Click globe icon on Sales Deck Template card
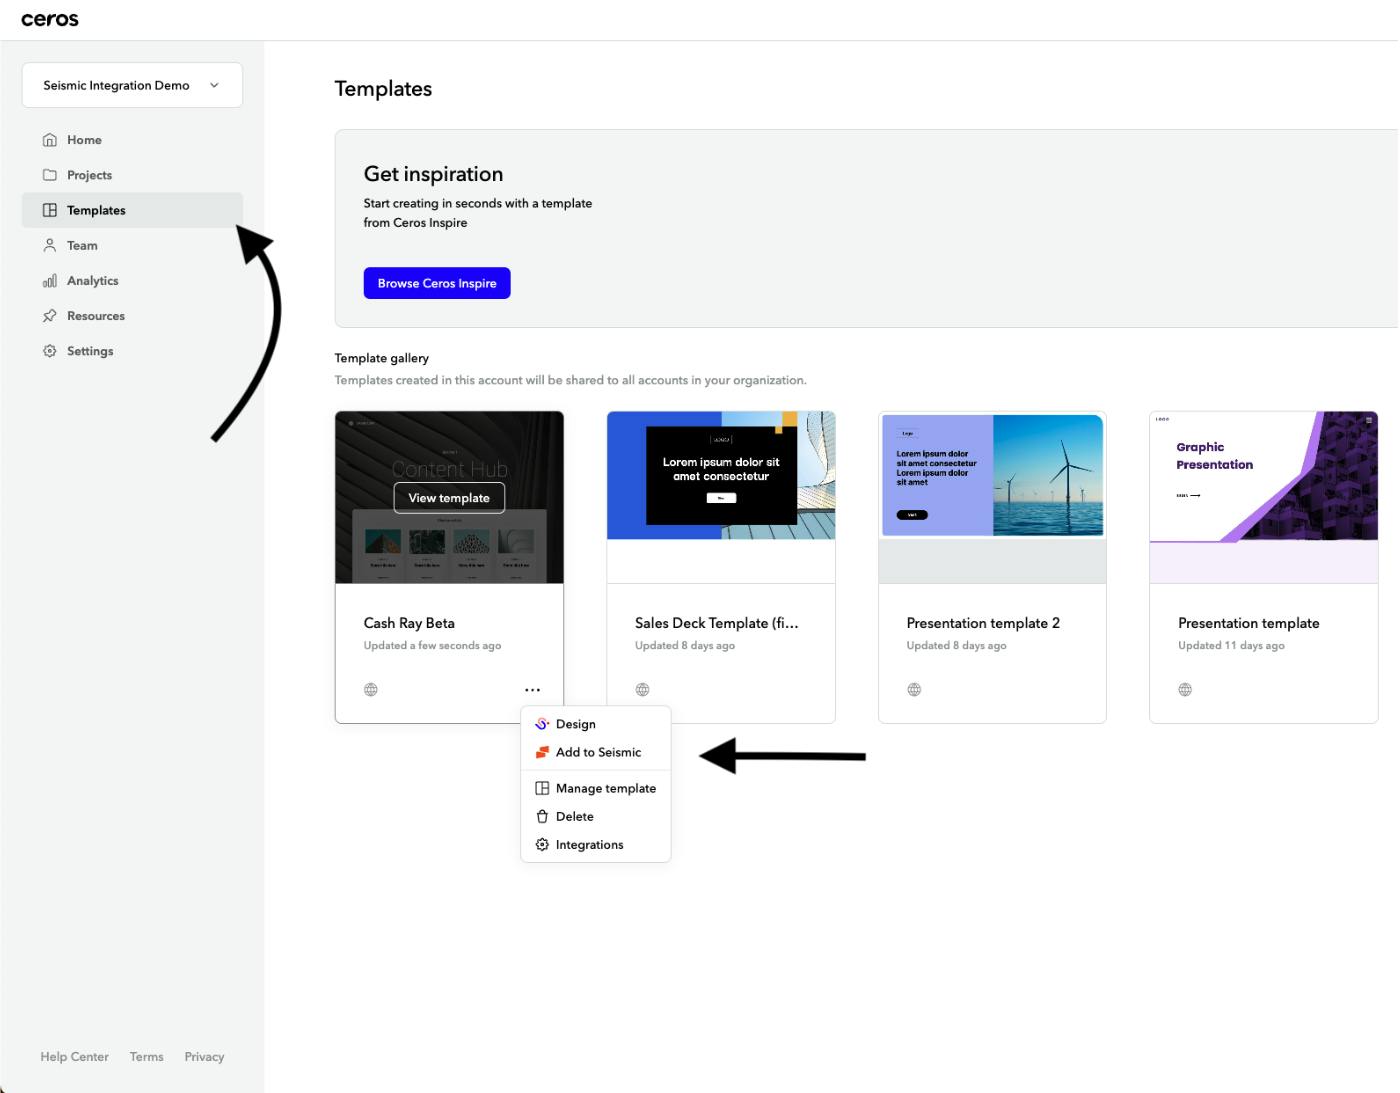1400x1093 pixels. (x=643, y=689)
